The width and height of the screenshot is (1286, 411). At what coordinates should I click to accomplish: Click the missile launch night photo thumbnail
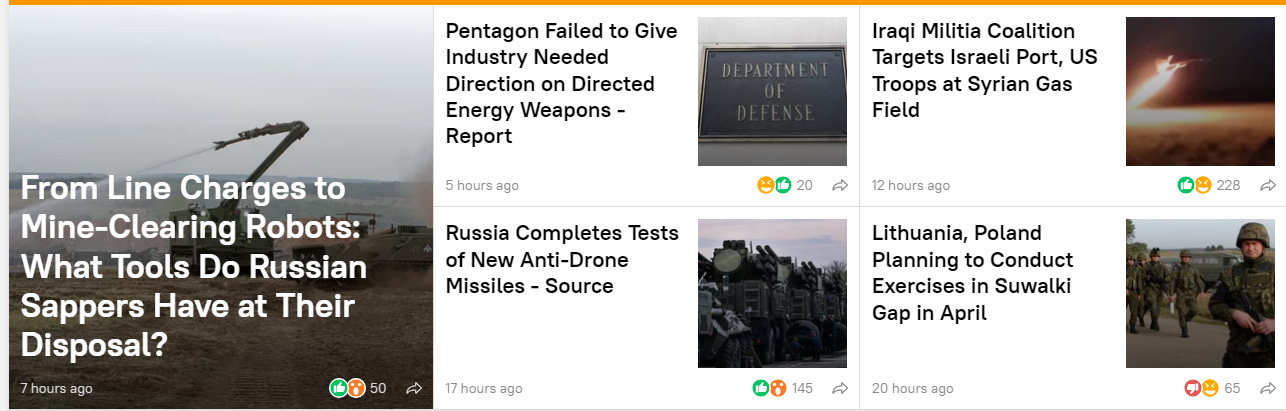click(x=1200, y=92)
